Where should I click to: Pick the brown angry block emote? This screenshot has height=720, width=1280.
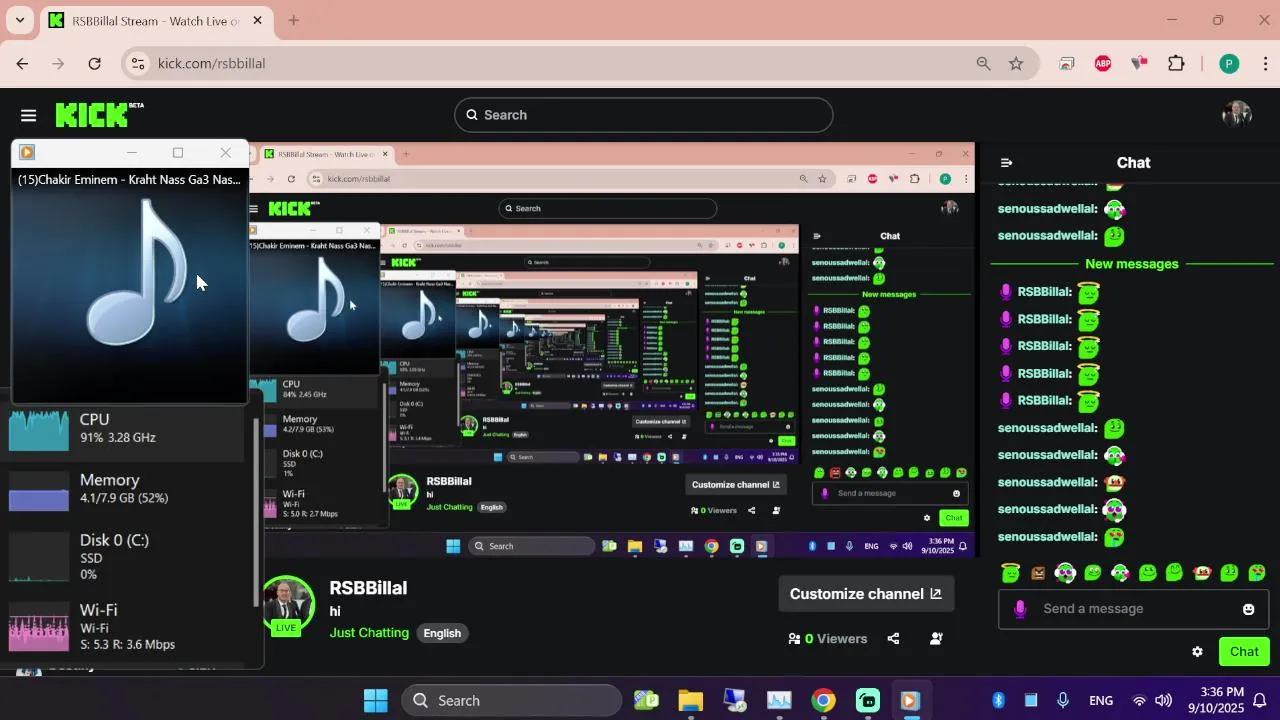click(x=1038, y=573)
